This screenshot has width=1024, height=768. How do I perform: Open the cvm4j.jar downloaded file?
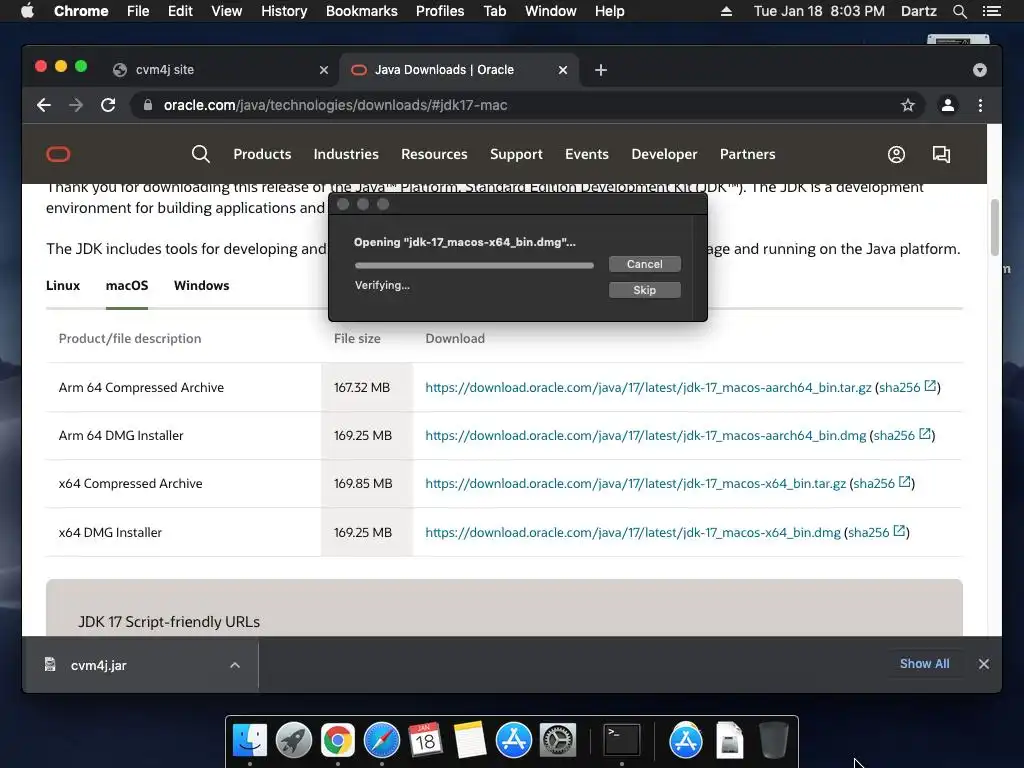[99, 665]
